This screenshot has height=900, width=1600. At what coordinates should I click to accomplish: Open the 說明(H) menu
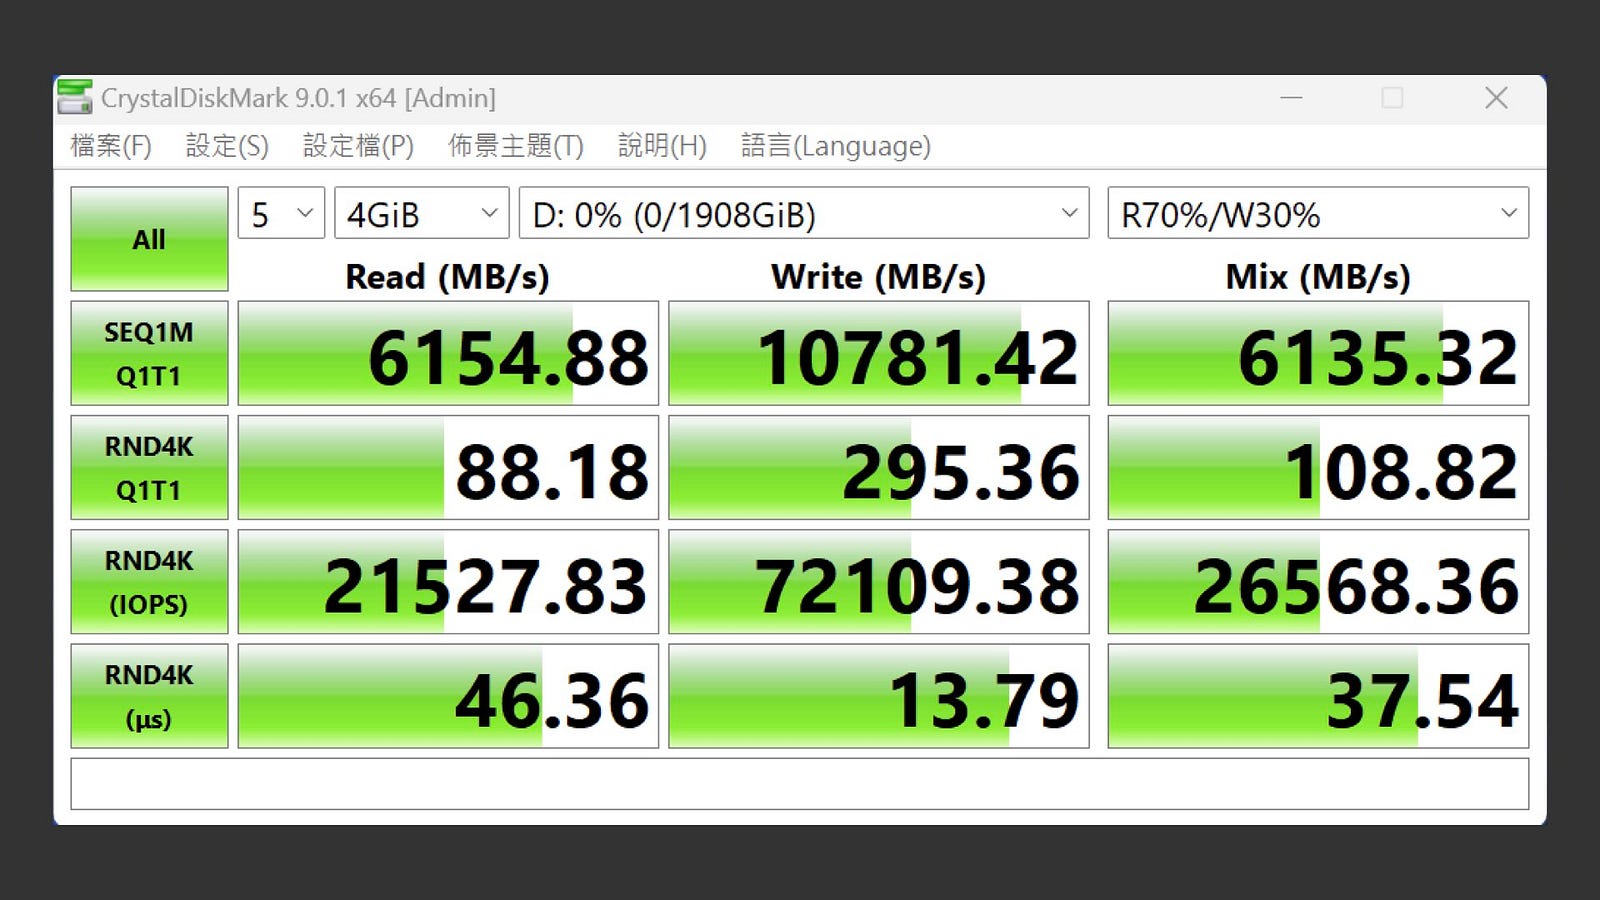662,146
